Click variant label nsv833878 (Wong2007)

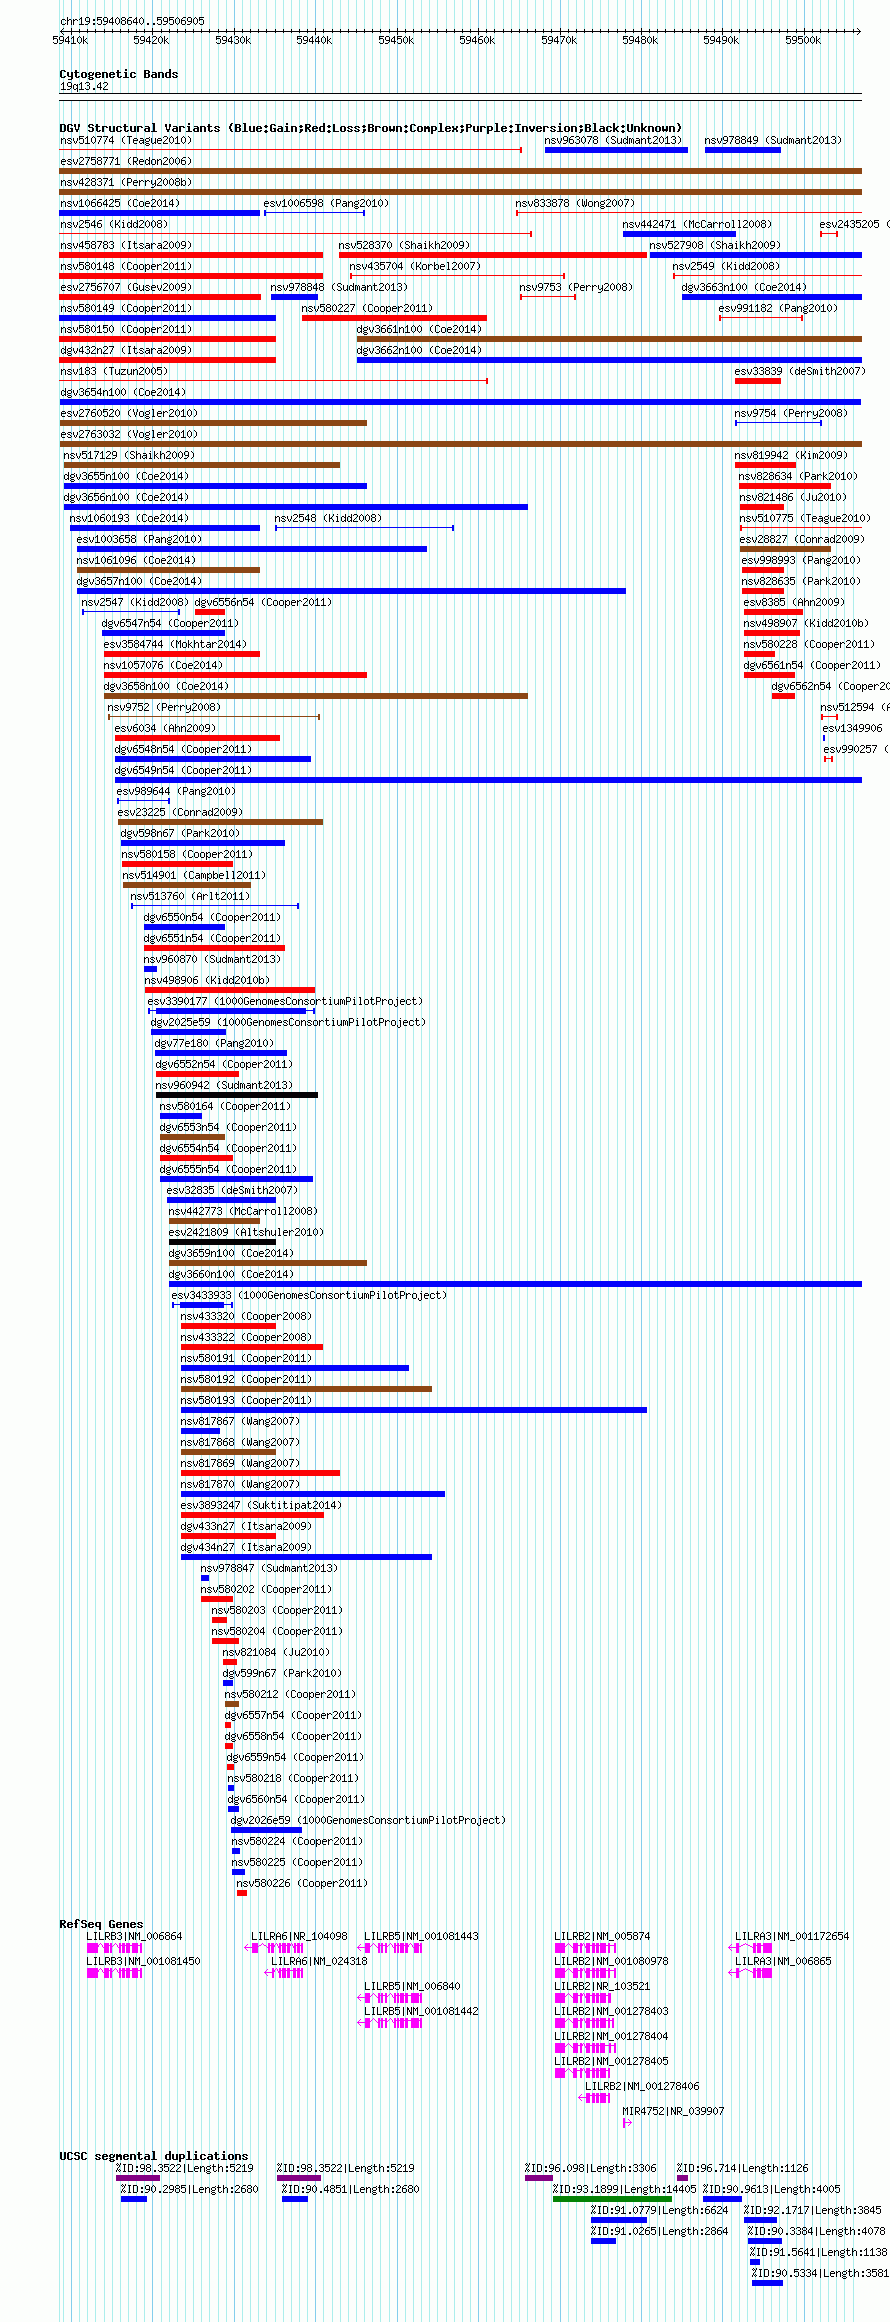click(x=575, y=204)
